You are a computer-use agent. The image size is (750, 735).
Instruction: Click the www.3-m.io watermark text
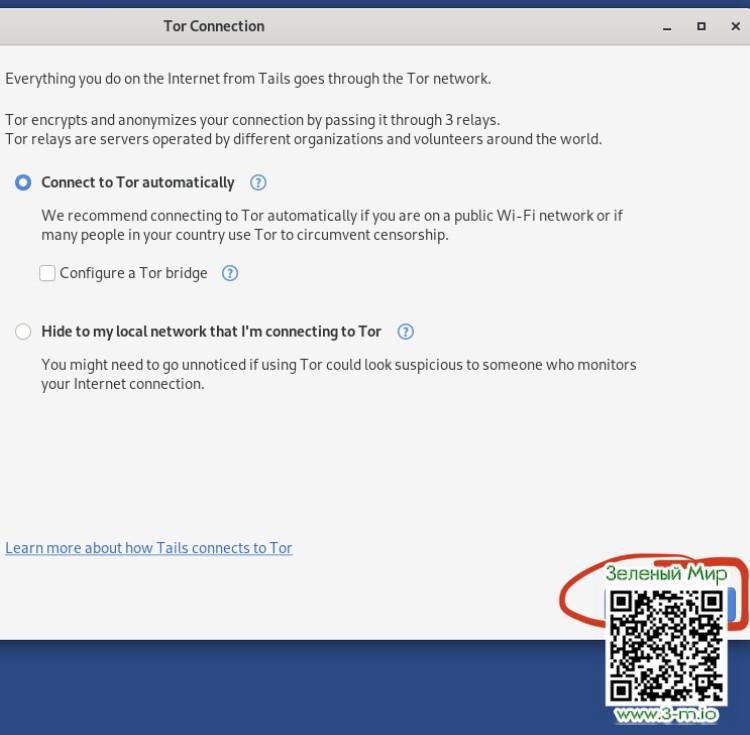(666, 714)
